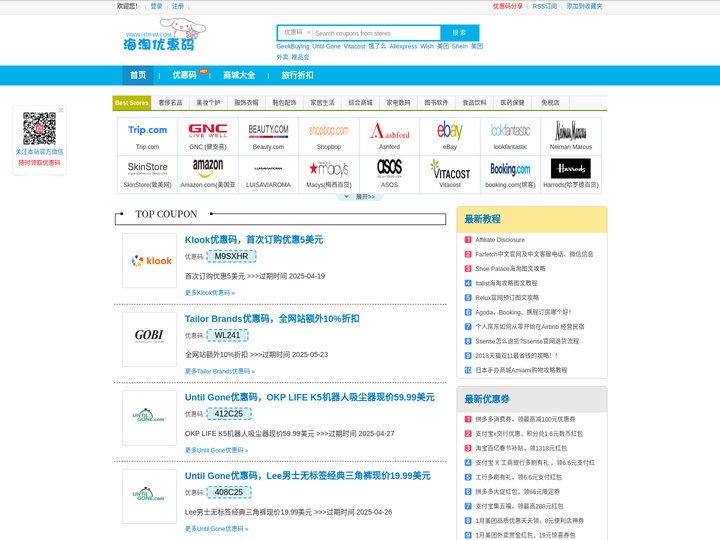This screenshot has width=720, height=540.
Task: Open the 优惠码 navigation menu item
Action: [x=185, y=75]
